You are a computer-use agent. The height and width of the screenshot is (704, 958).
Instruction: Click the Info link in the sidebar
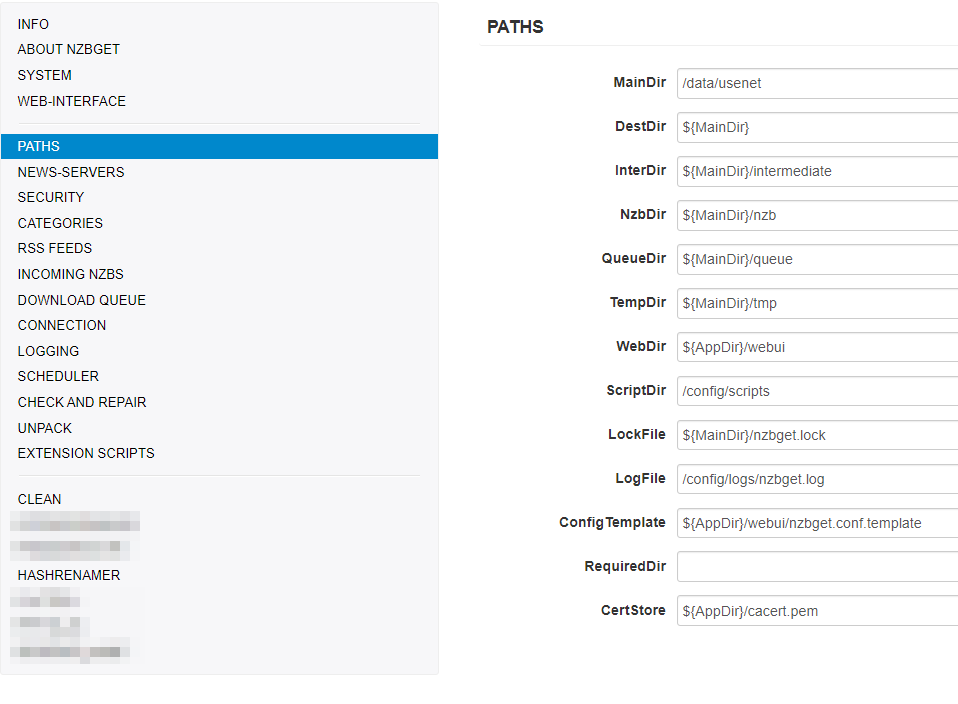pyautogui.click(x=33, y=24)
